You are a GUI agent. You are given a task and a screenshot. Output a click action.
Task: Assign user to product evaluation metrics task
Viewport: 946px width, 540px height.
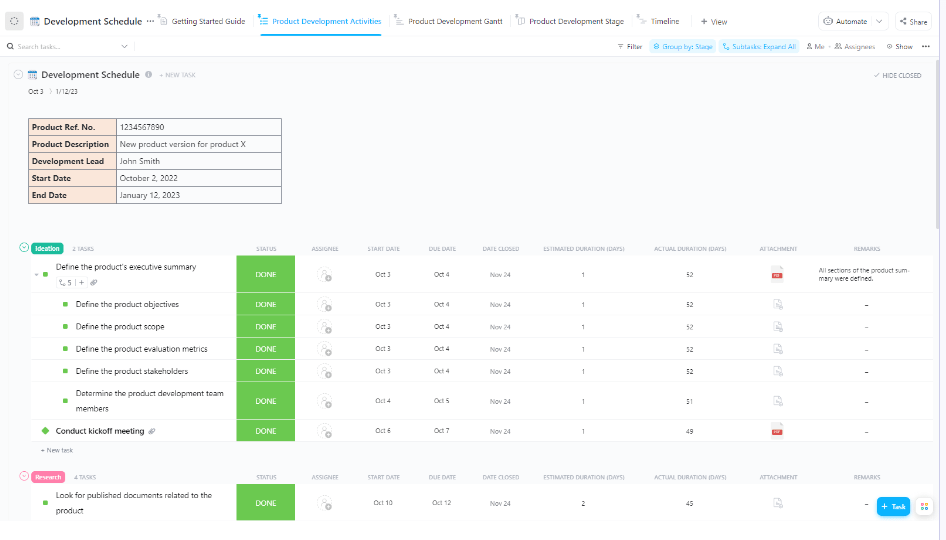(x=325, y=349)
